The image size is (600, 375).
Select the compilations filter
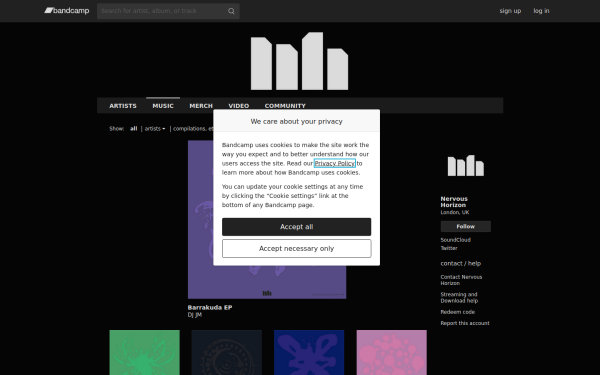193,129
